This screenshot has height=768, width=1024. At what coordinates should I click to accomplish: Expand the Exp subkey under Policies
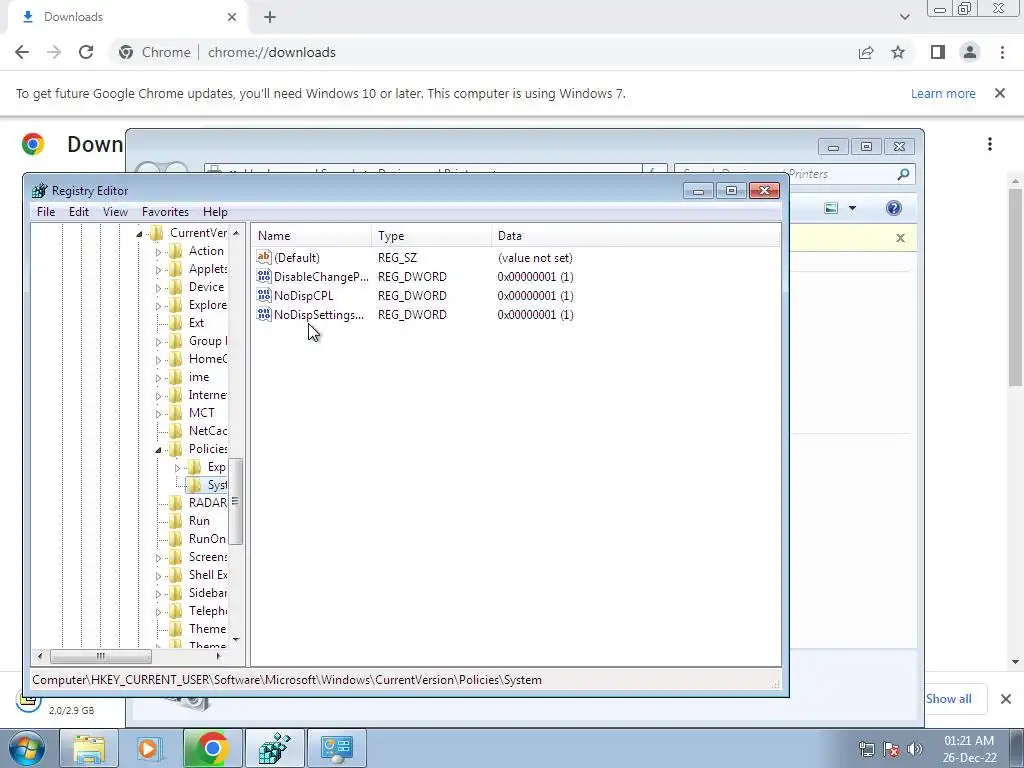pyautogui.click(x=177, y=468)
